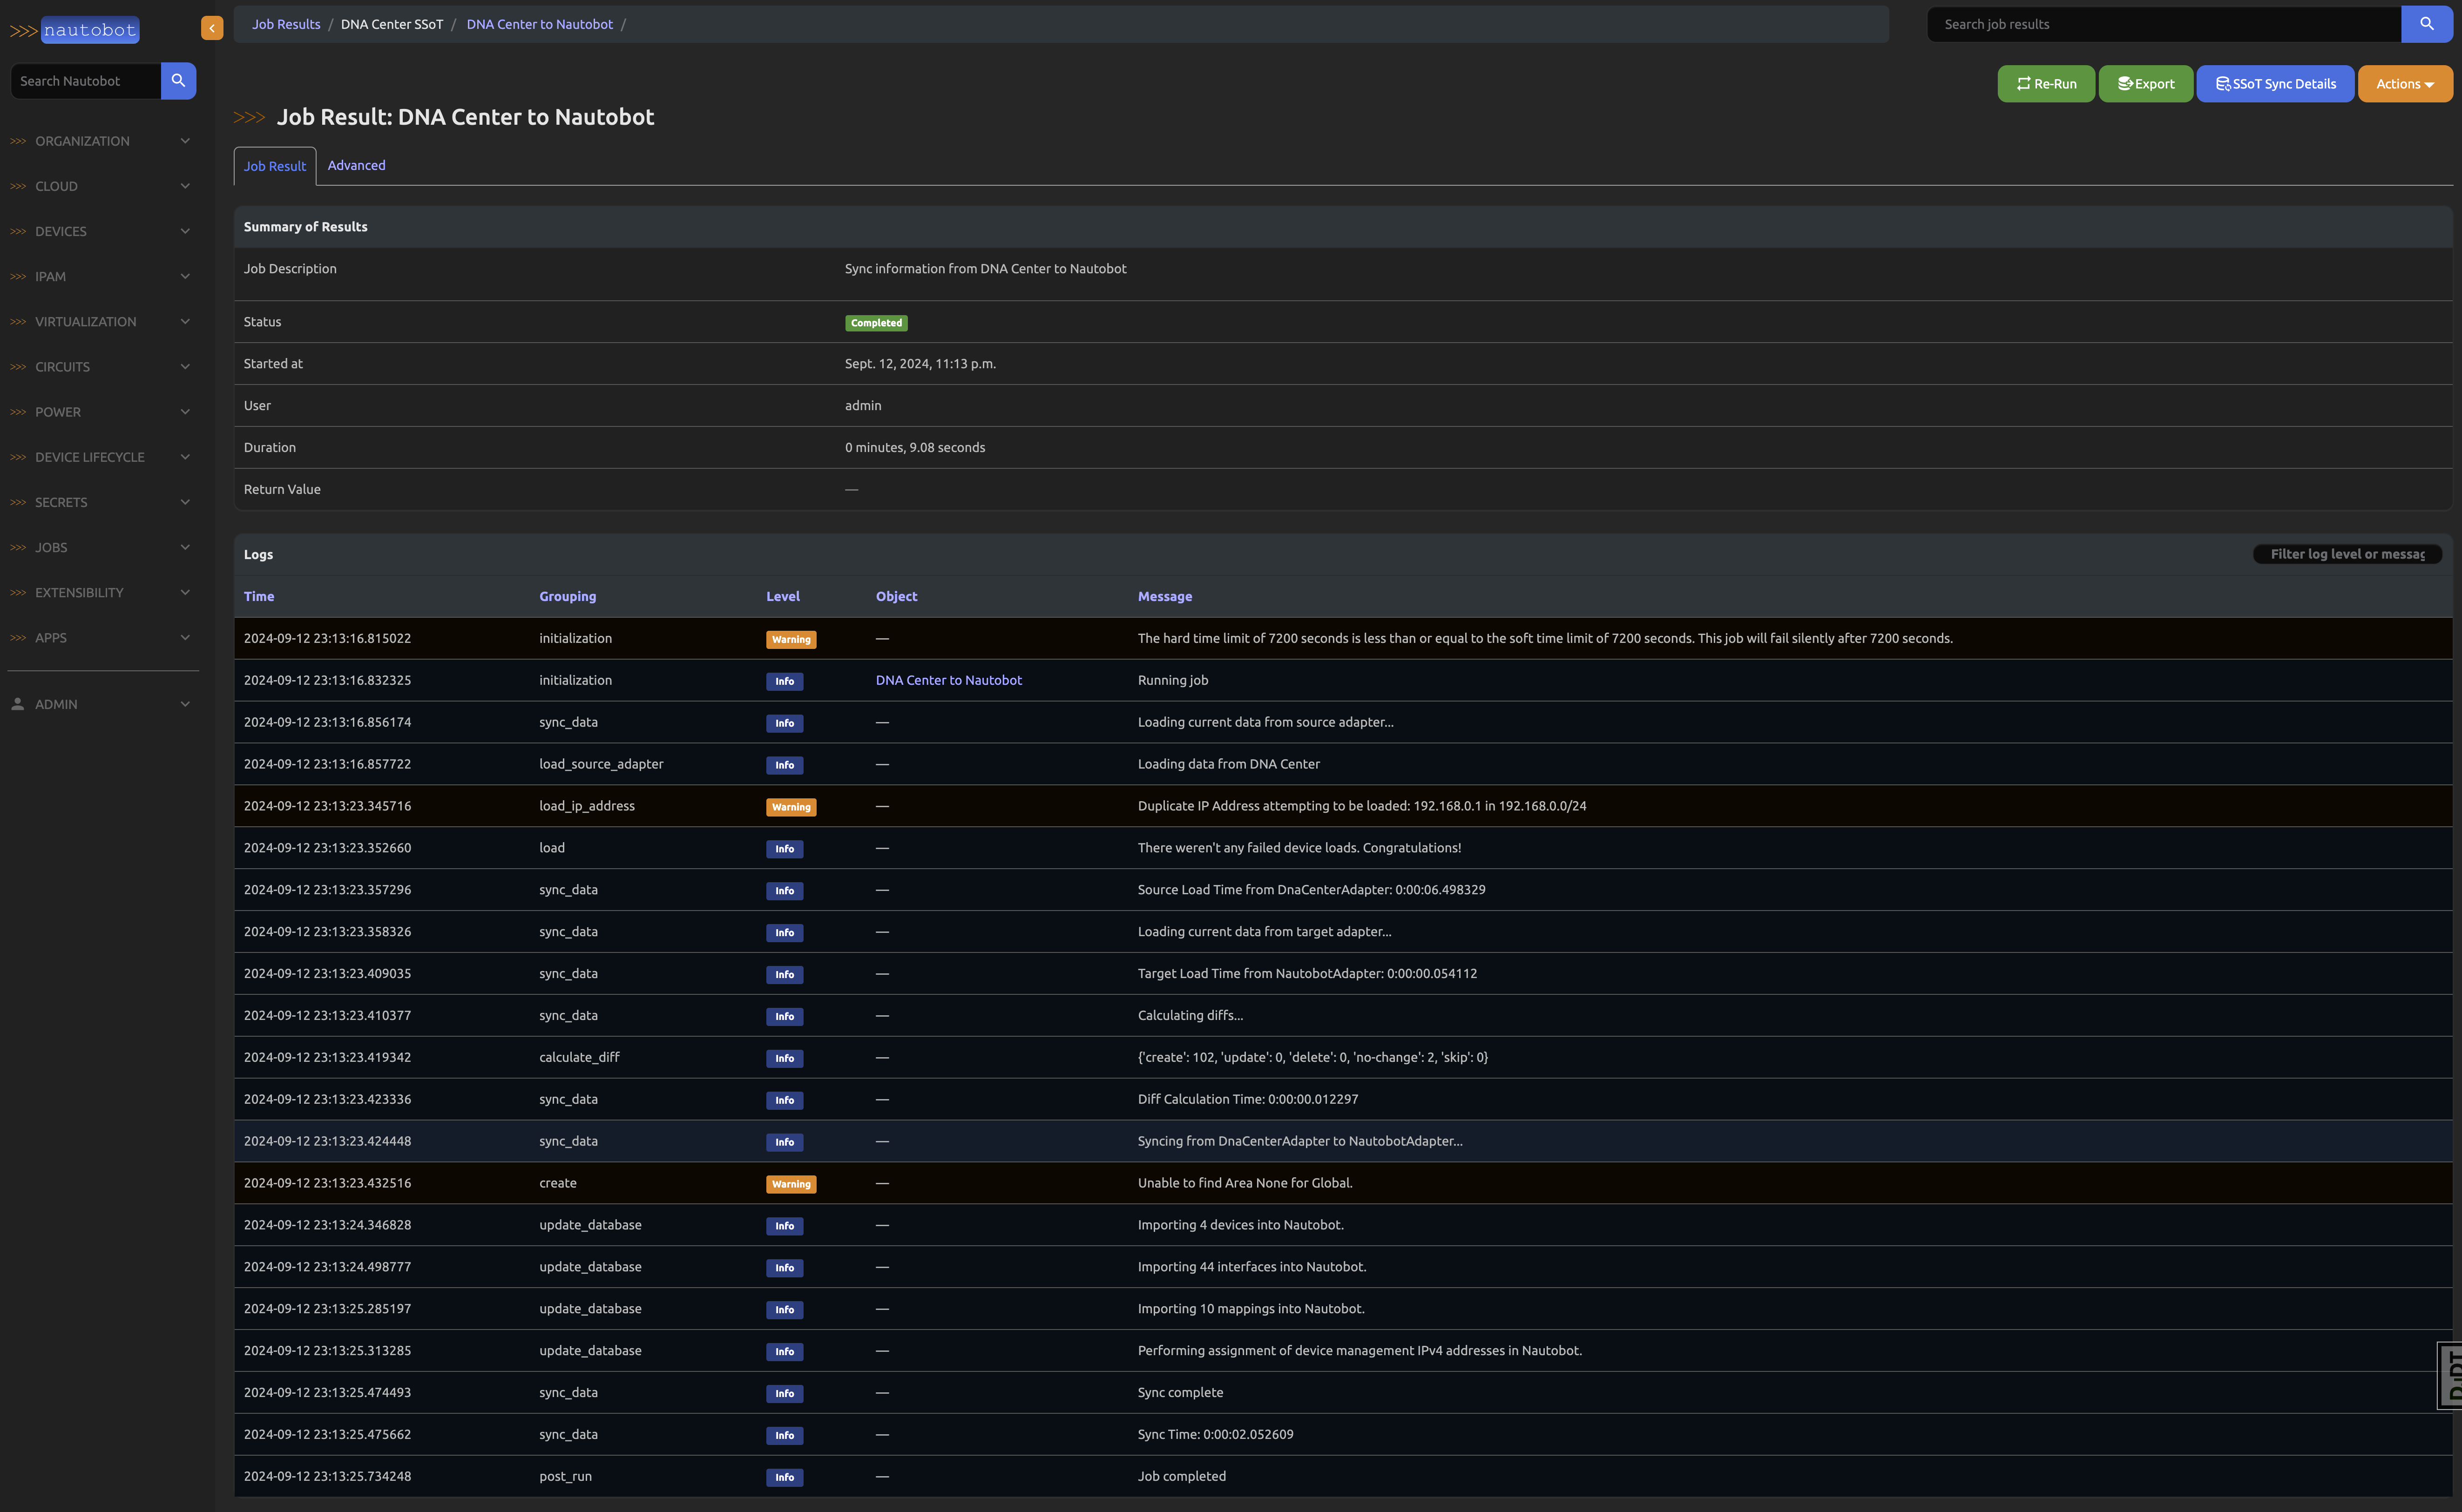
Task: Click job results search magnifier button
Action: [x=2426, y=24]
